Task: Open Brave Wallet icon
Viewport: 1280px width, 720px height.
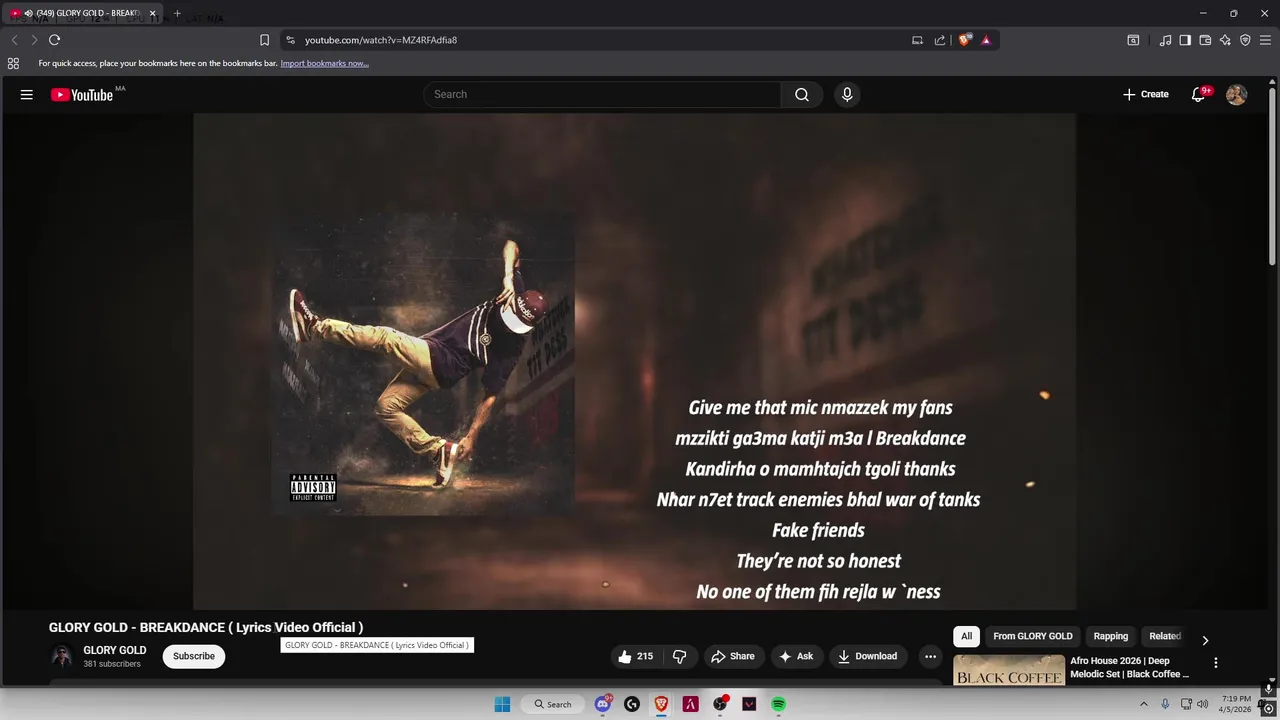Action: (x=1205, y=40)
